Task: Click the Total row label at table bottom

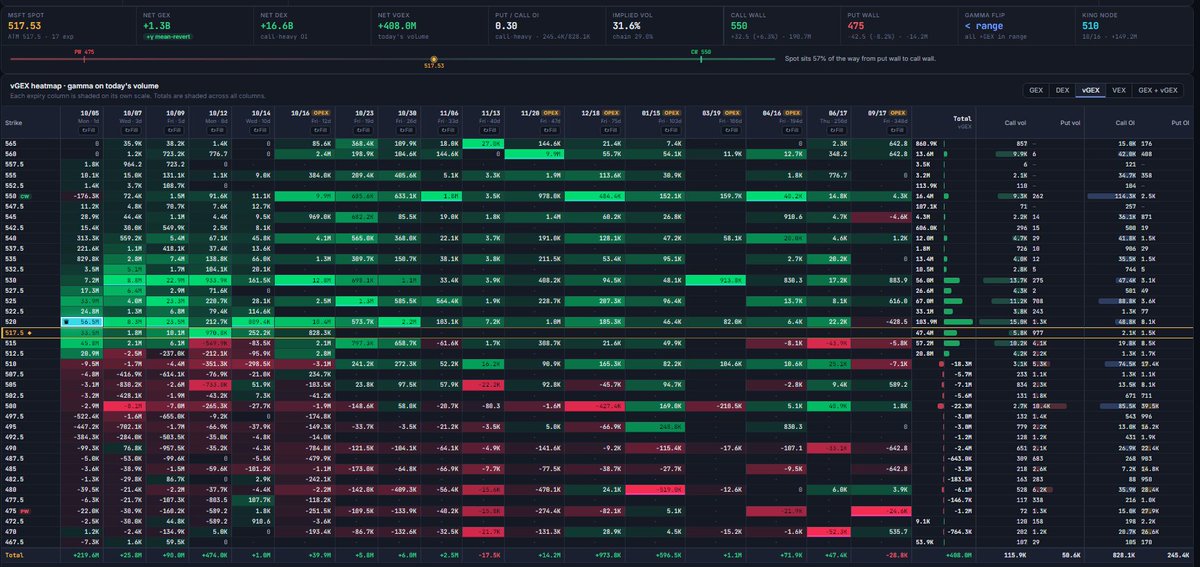Action: [13, 553]
